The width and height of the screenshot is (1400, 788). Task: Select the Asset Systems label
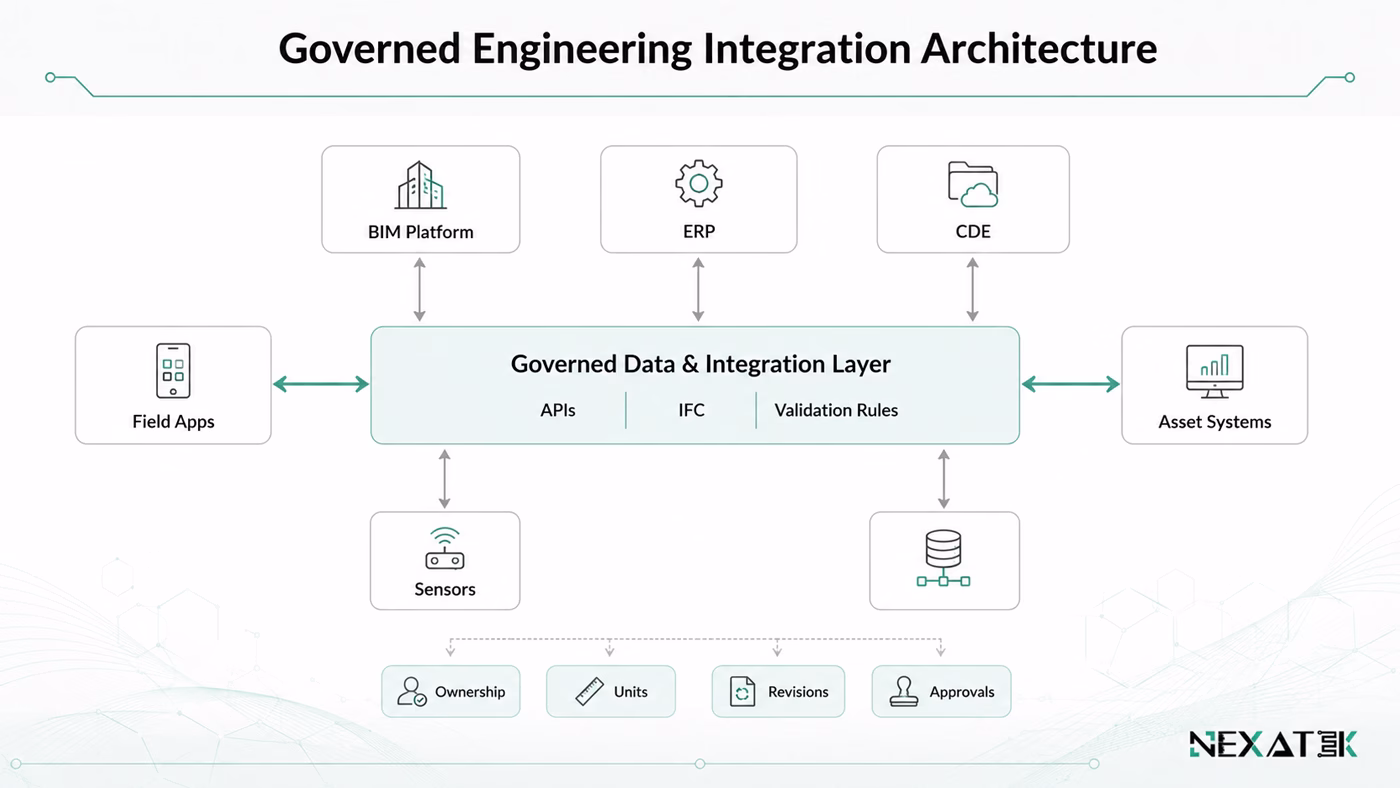pos(1215,422)
